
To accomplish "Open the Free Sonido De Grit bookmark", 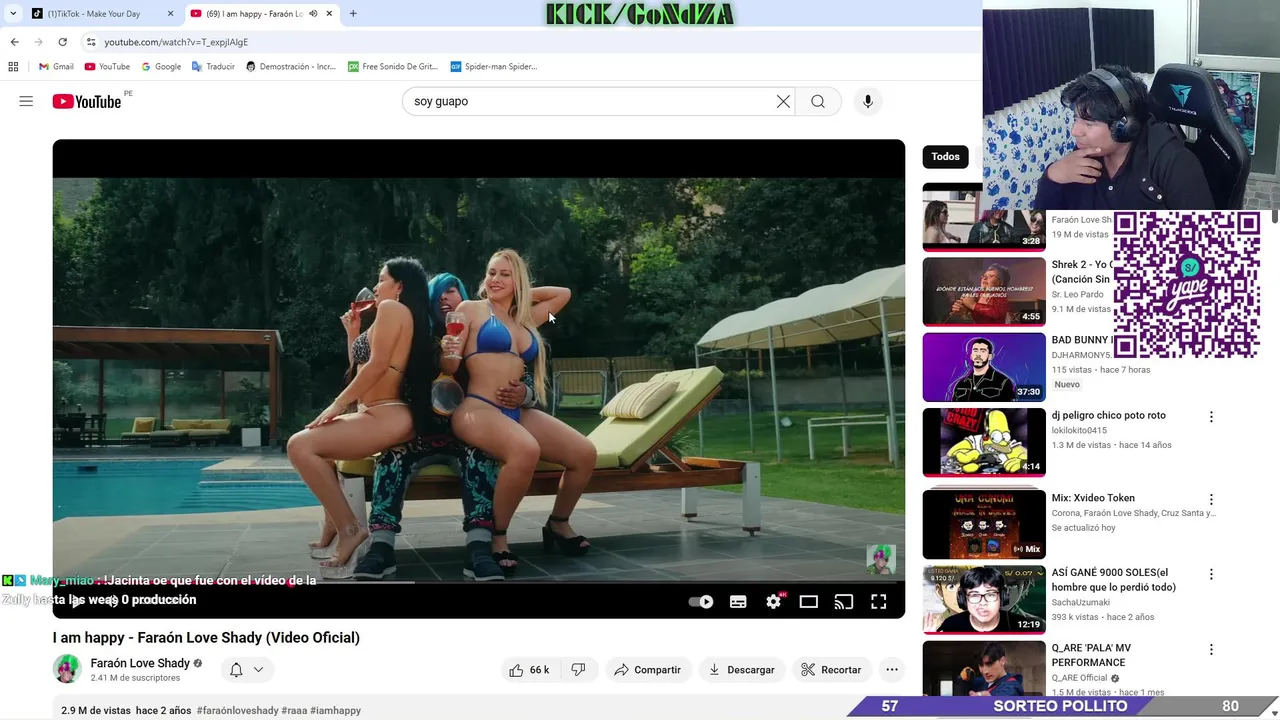I will coord(393,67).
